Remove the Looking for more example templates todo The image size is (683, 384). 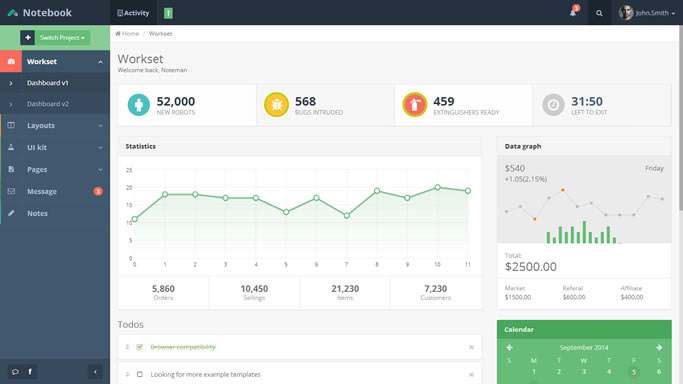tap(471, 374)
